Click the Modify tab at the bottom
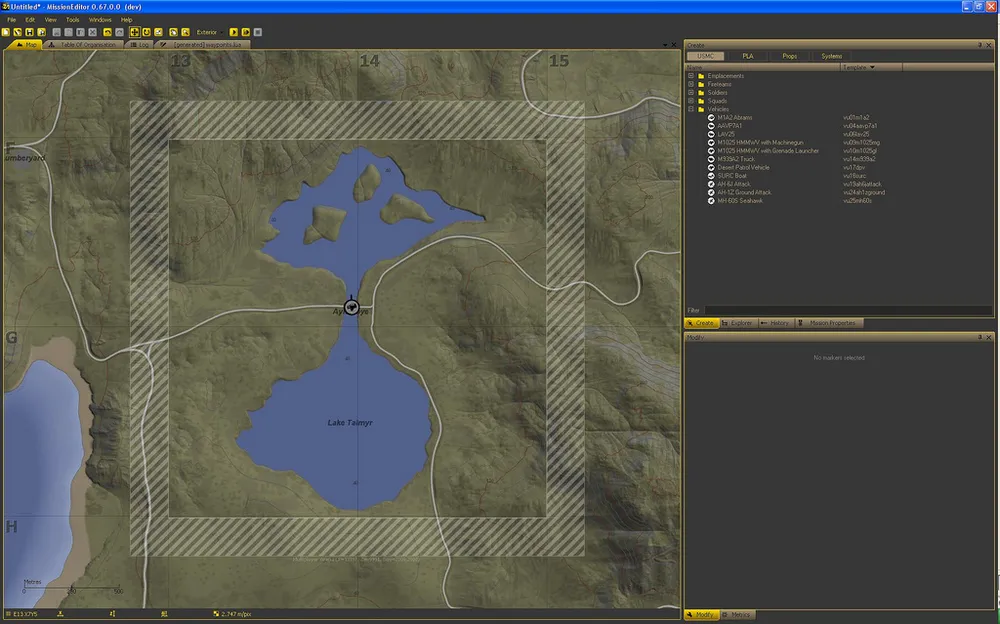 click(x=701, y=614)
